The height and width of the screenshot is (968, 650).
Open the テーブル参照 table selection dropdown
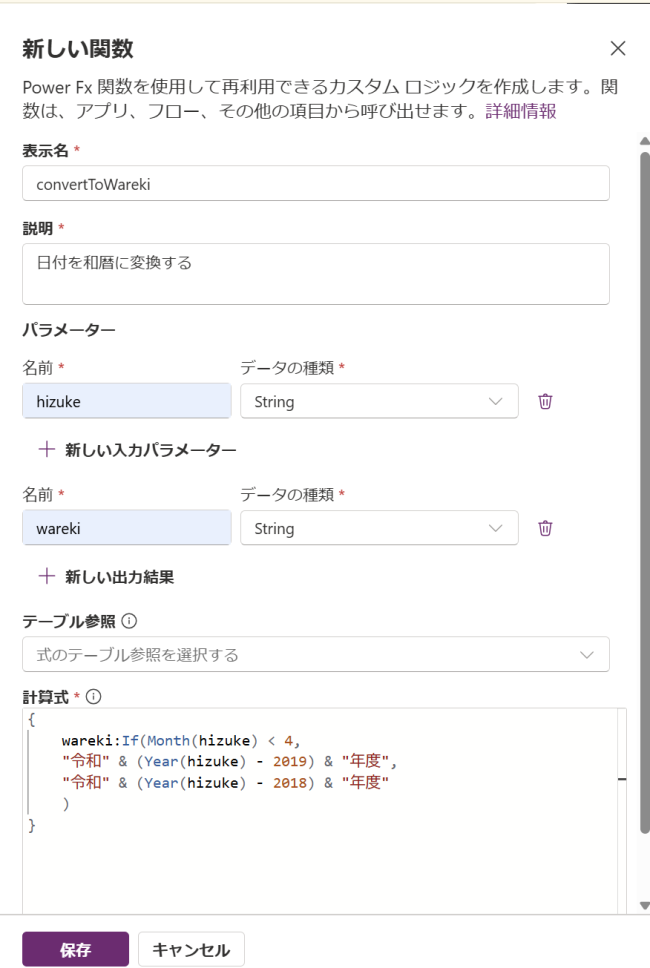[x=315, y=655]
